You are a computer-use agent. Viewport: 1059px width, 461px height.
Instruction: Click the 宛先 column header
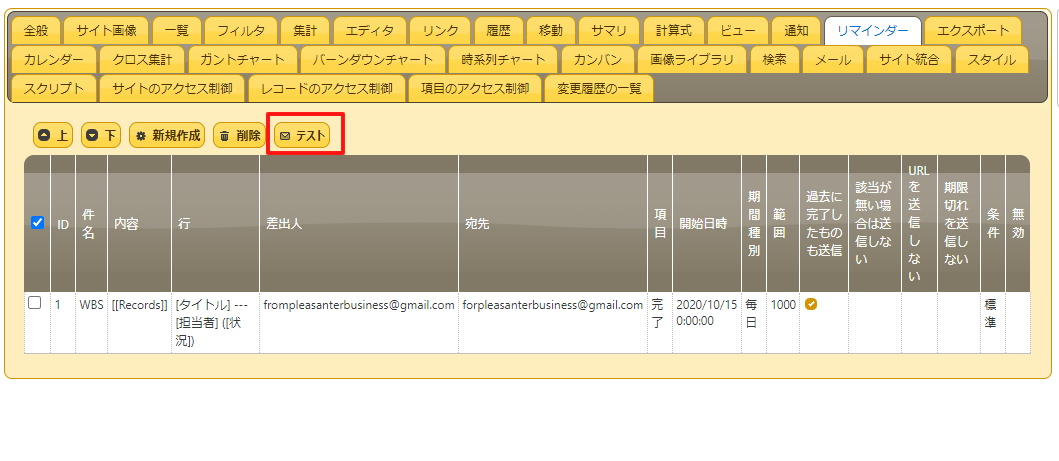pos(552,224)
